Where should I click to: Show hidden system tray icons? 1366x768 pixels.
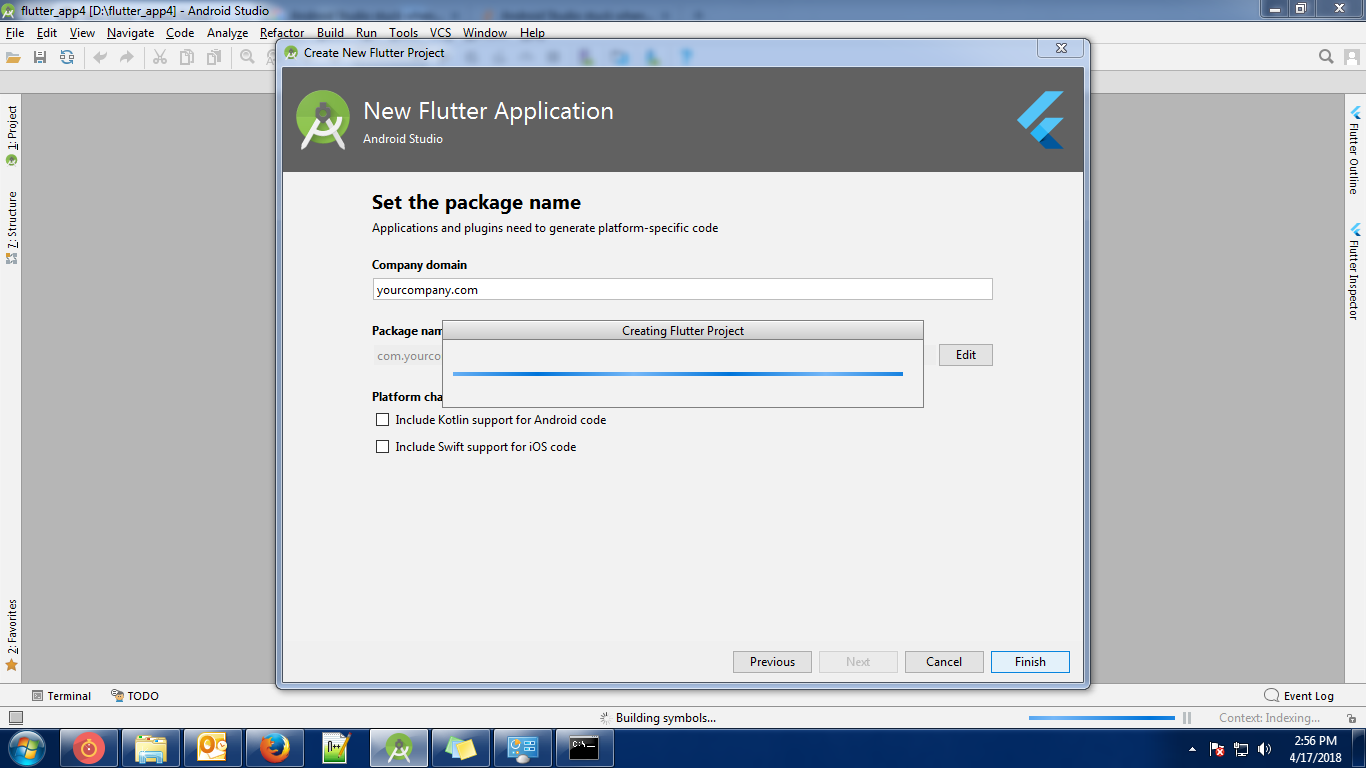click(x=1192, y=749)
